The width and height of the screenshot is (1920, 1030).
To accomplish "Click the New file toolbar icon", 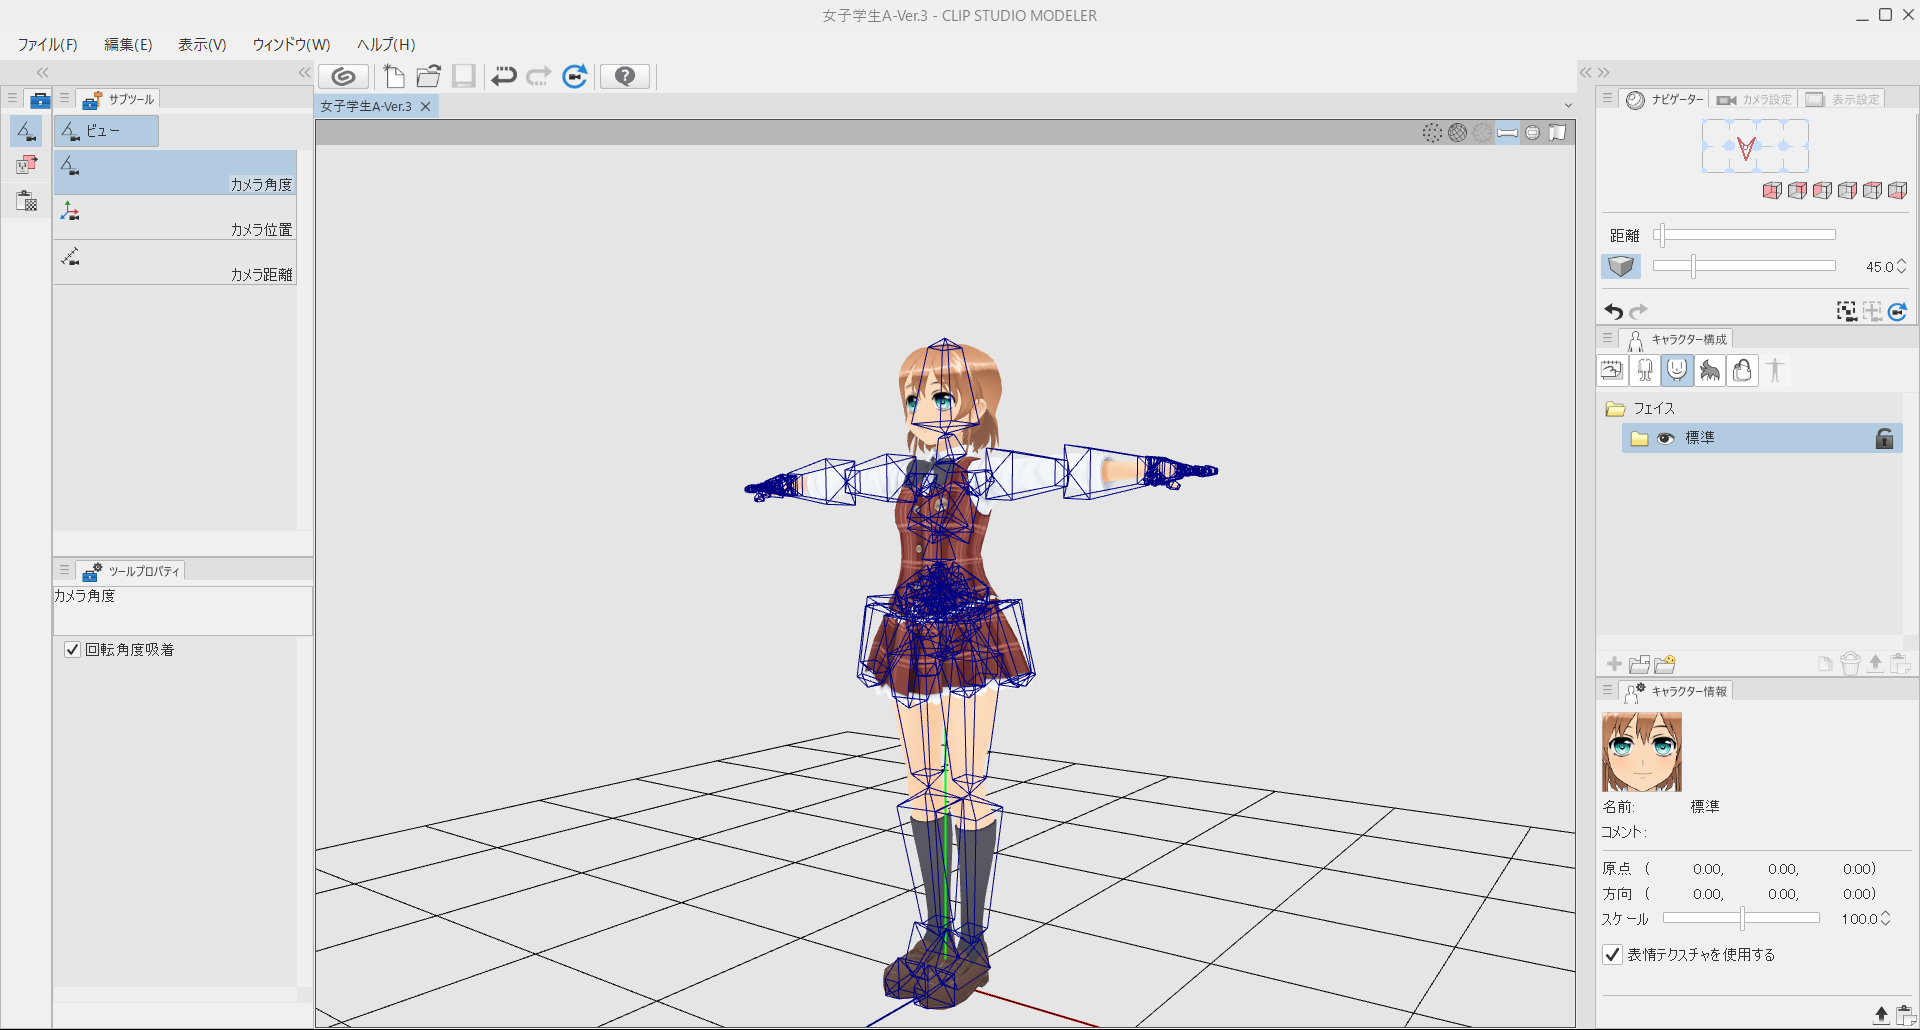I will (394, 76).
